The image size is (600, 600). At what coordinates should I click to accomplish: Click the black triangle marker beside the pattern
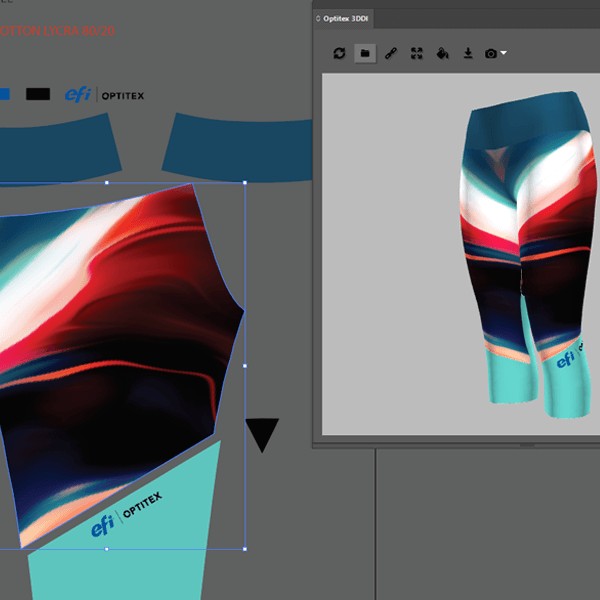point(262,433)
